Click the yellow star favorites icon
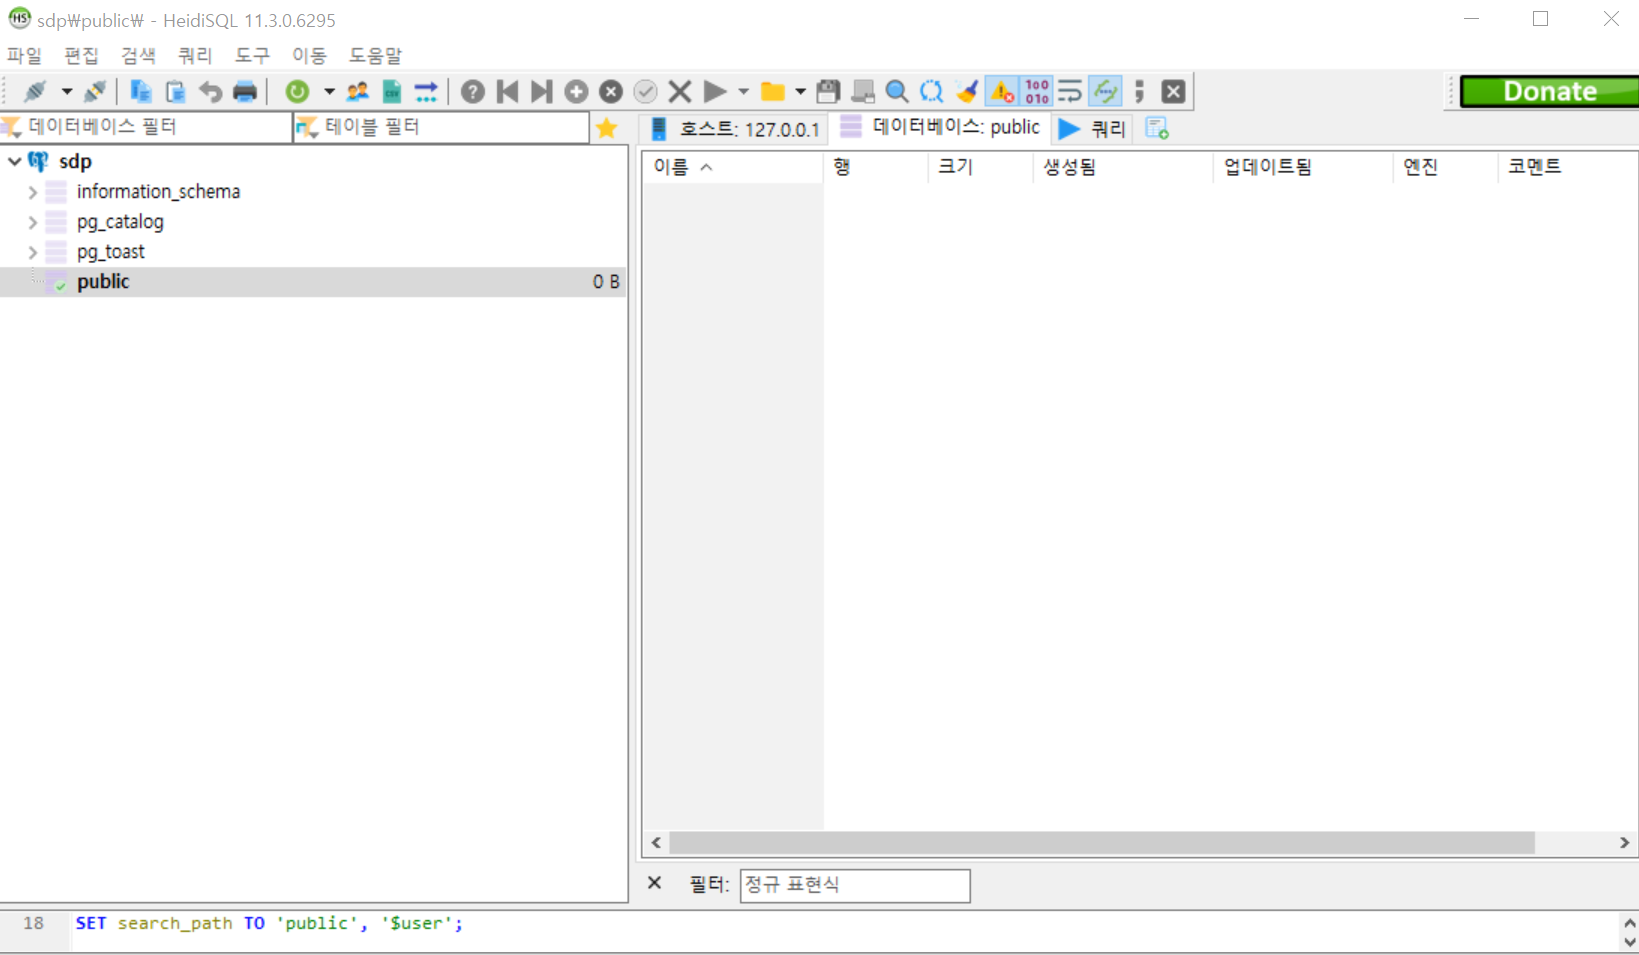The height and width of the screenshot is (955, 1639). pyautogui.click(x=607, y=128)
